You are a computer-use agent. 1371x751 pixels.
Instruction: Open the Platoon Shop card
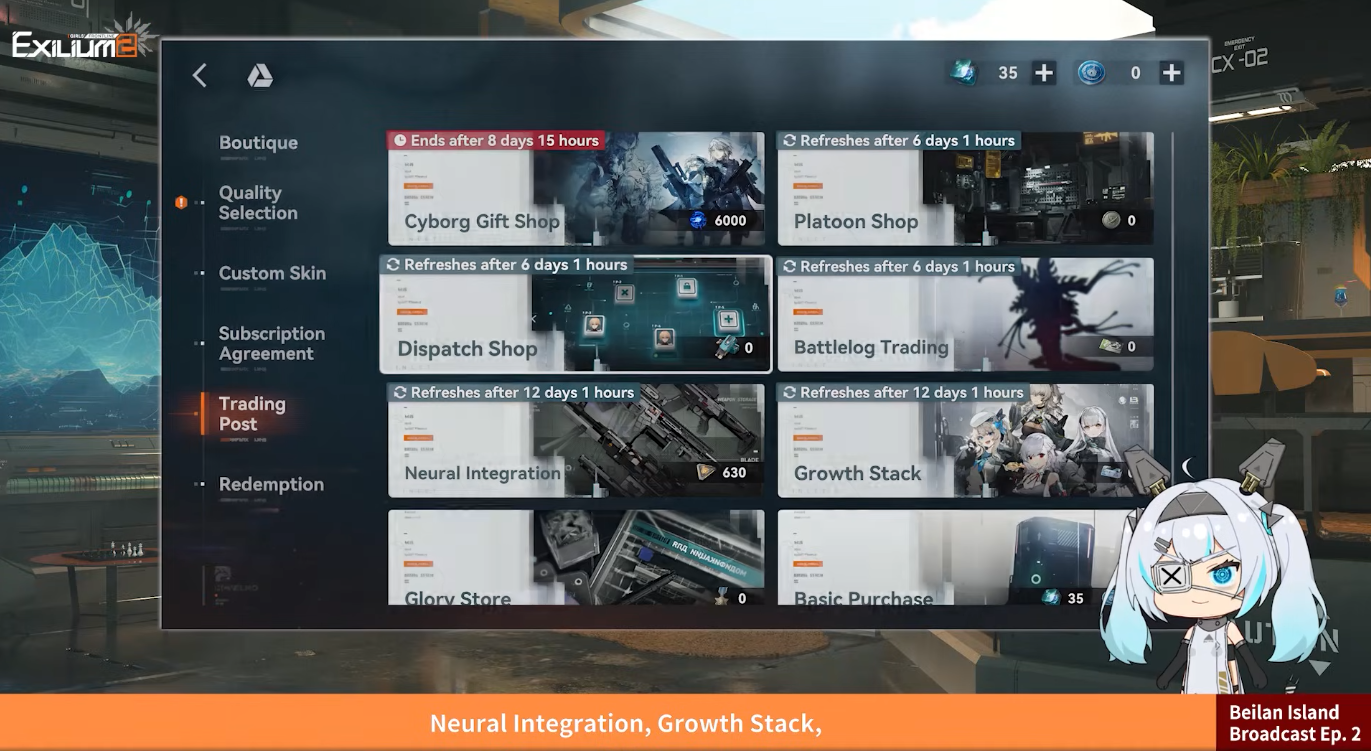(x=966, y=188)
